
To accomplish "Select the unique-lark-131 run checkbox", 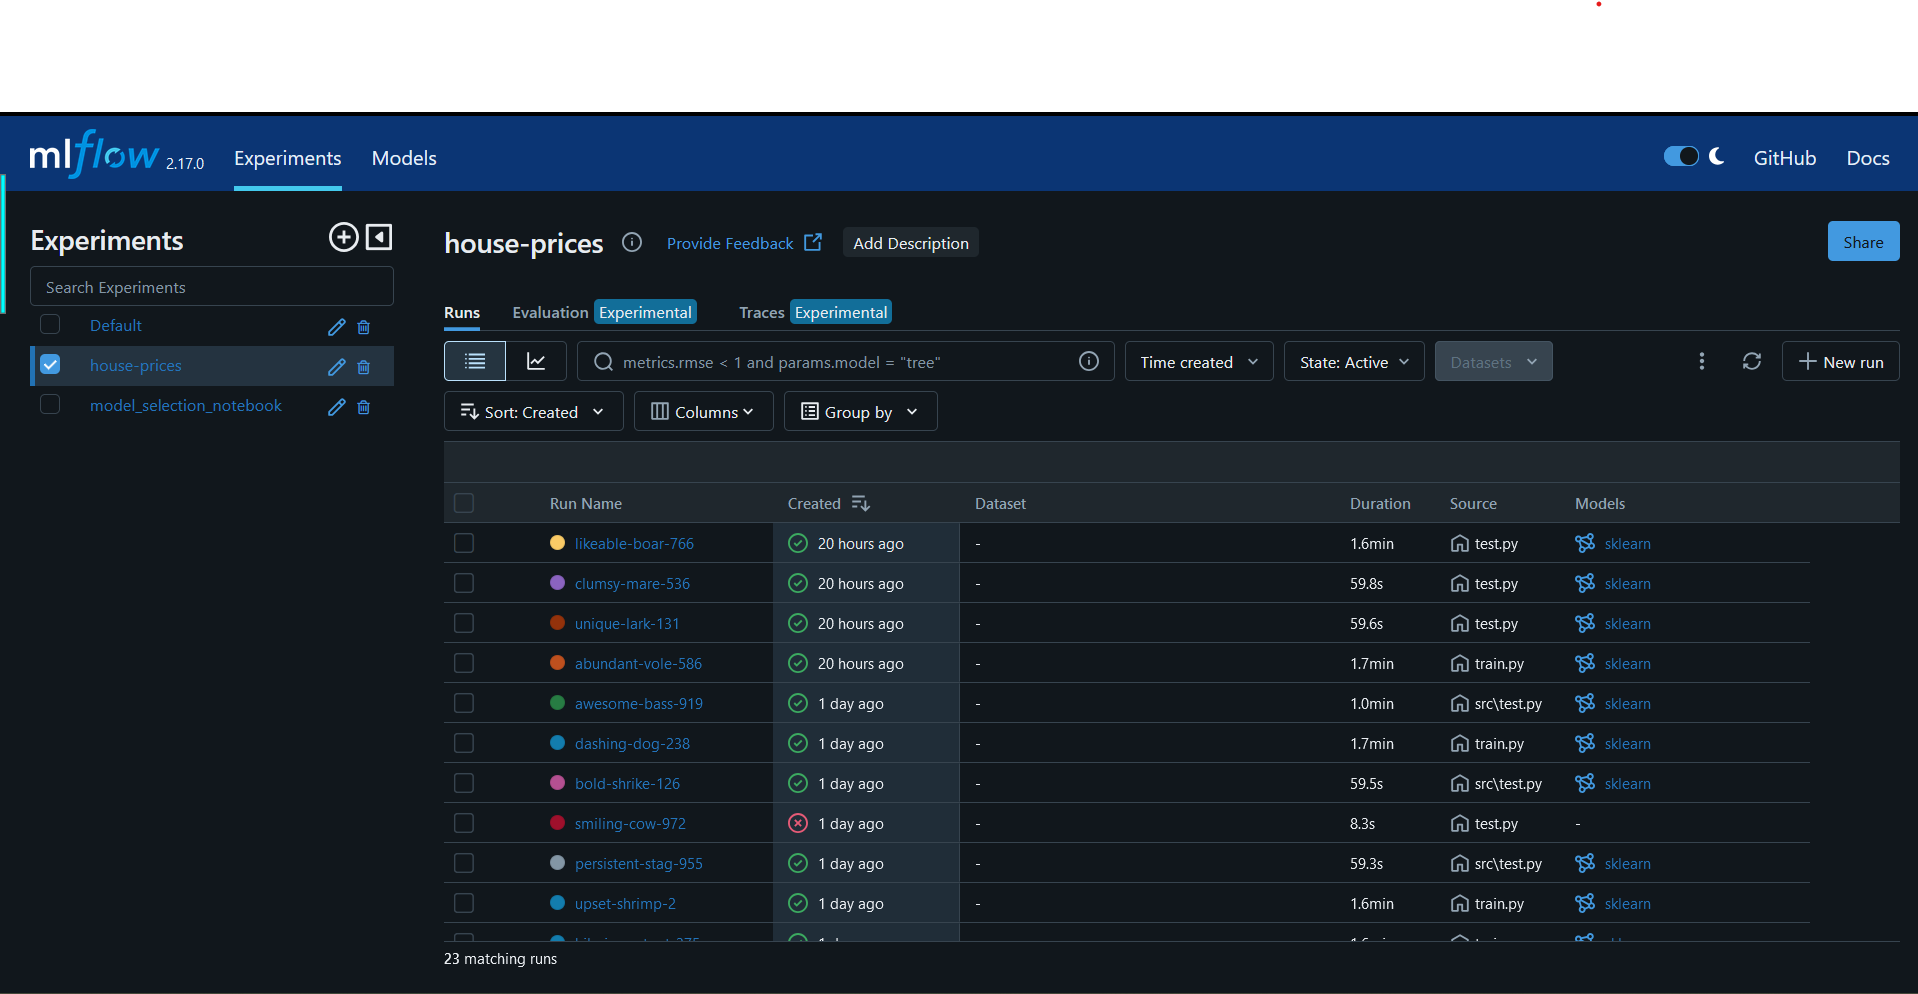I will pyautogui.click(x=464, y=623).
